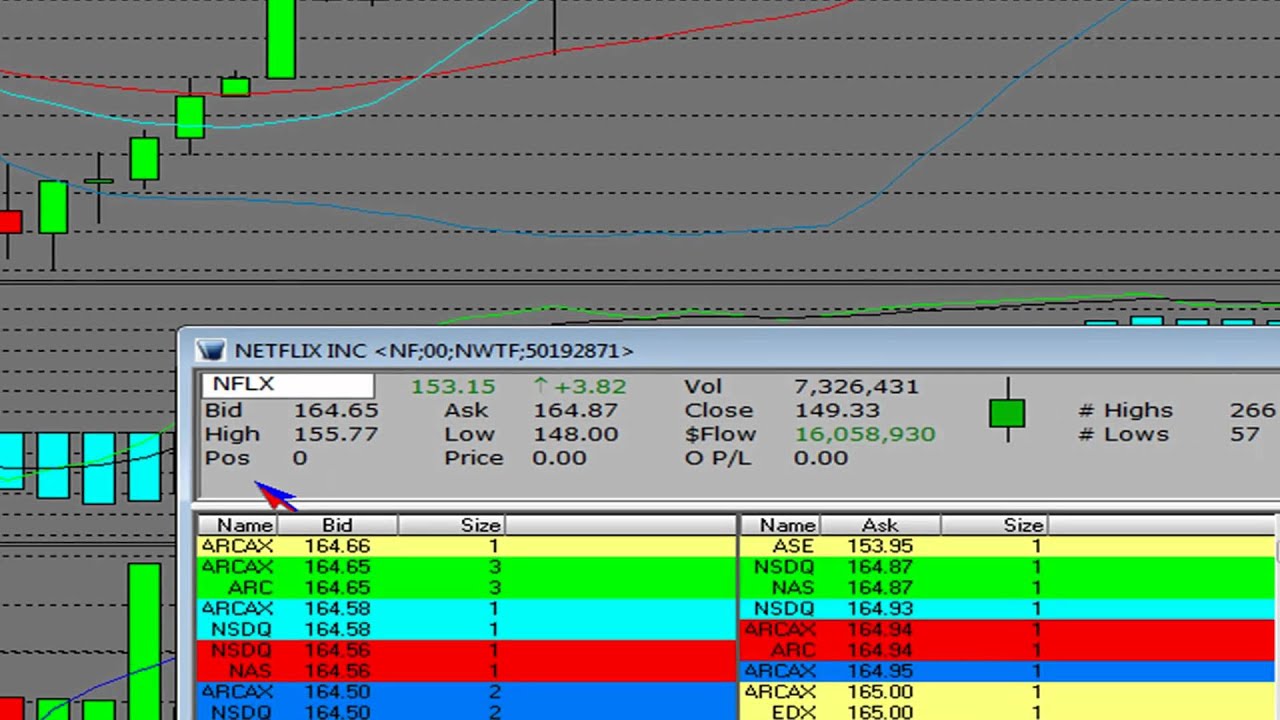Sort by the ask-side Size column header

coord(993,525)
